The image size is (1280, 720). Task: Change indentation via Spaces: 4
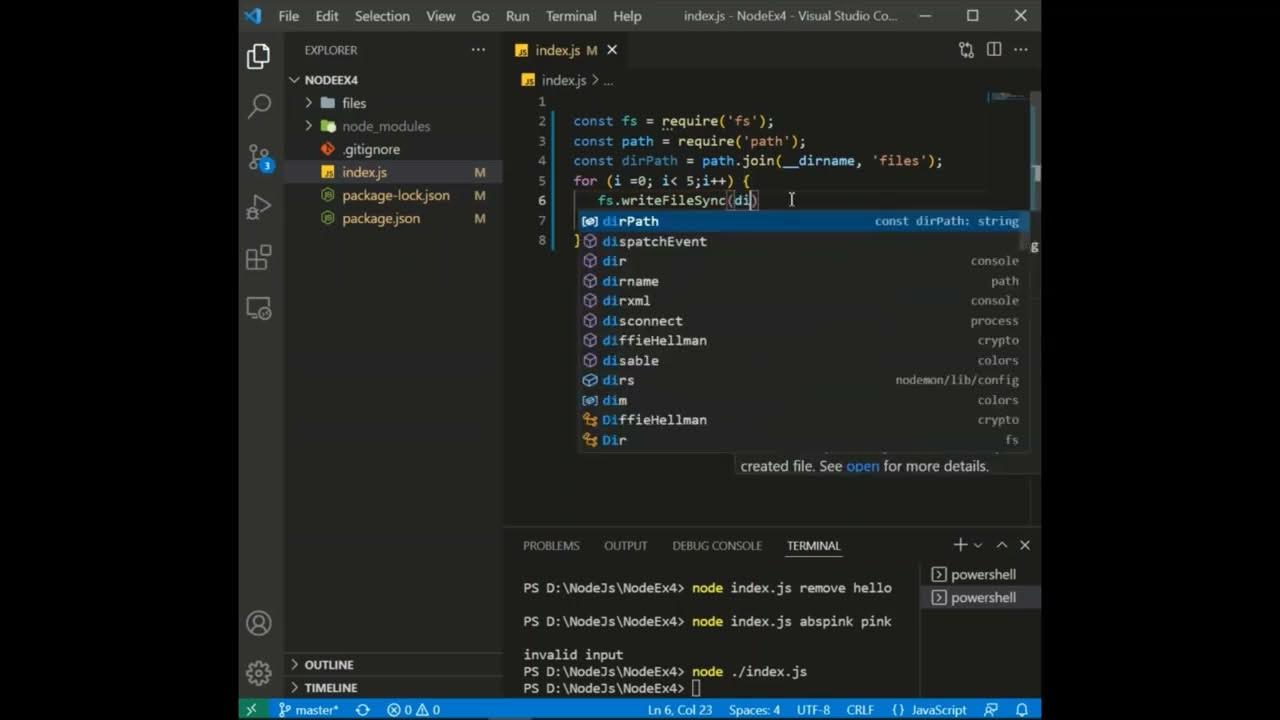[754, 710]
